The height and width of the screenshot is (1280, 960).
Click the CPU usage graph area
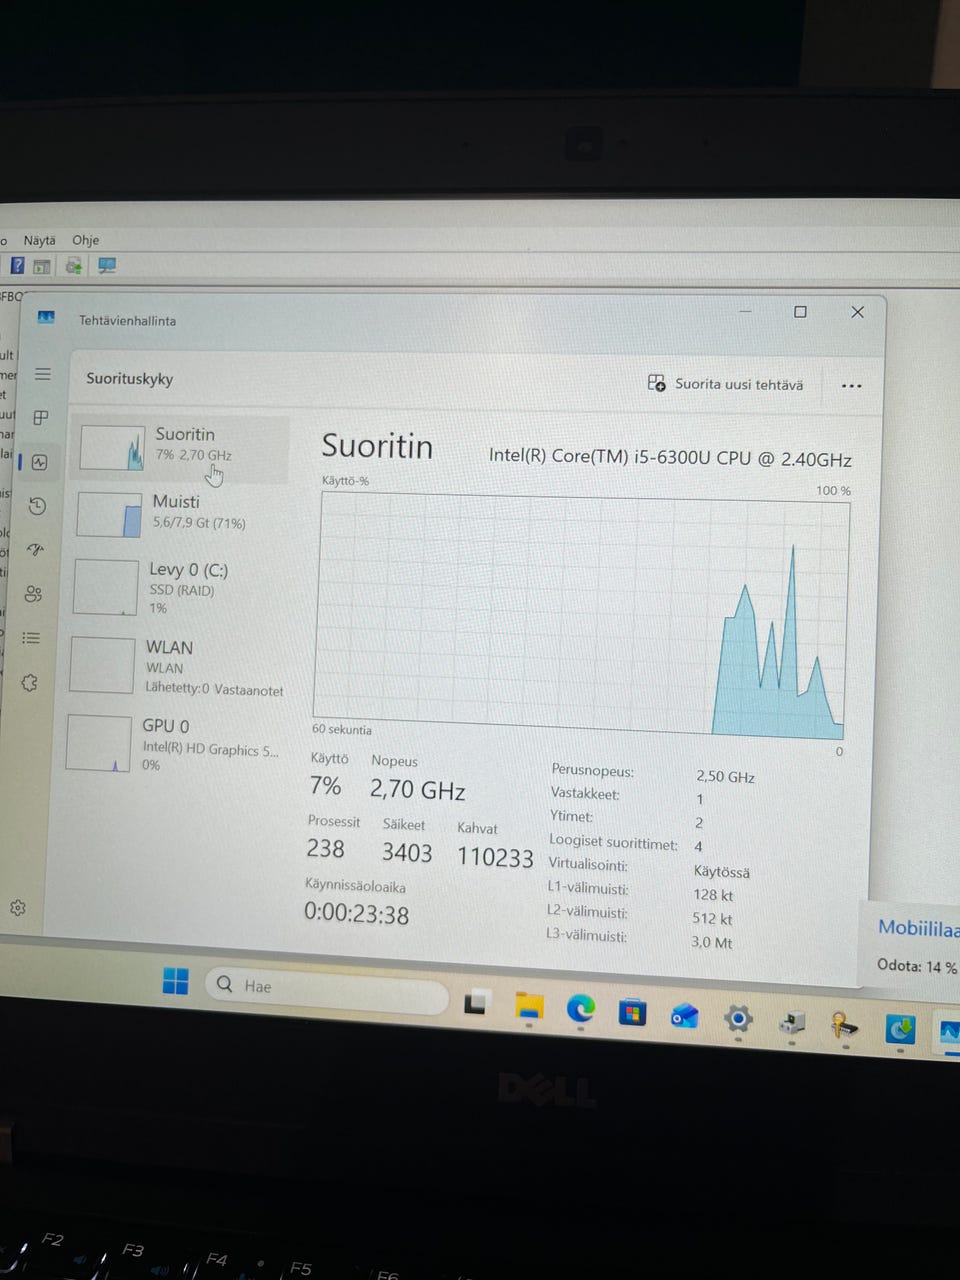(581, 613)
